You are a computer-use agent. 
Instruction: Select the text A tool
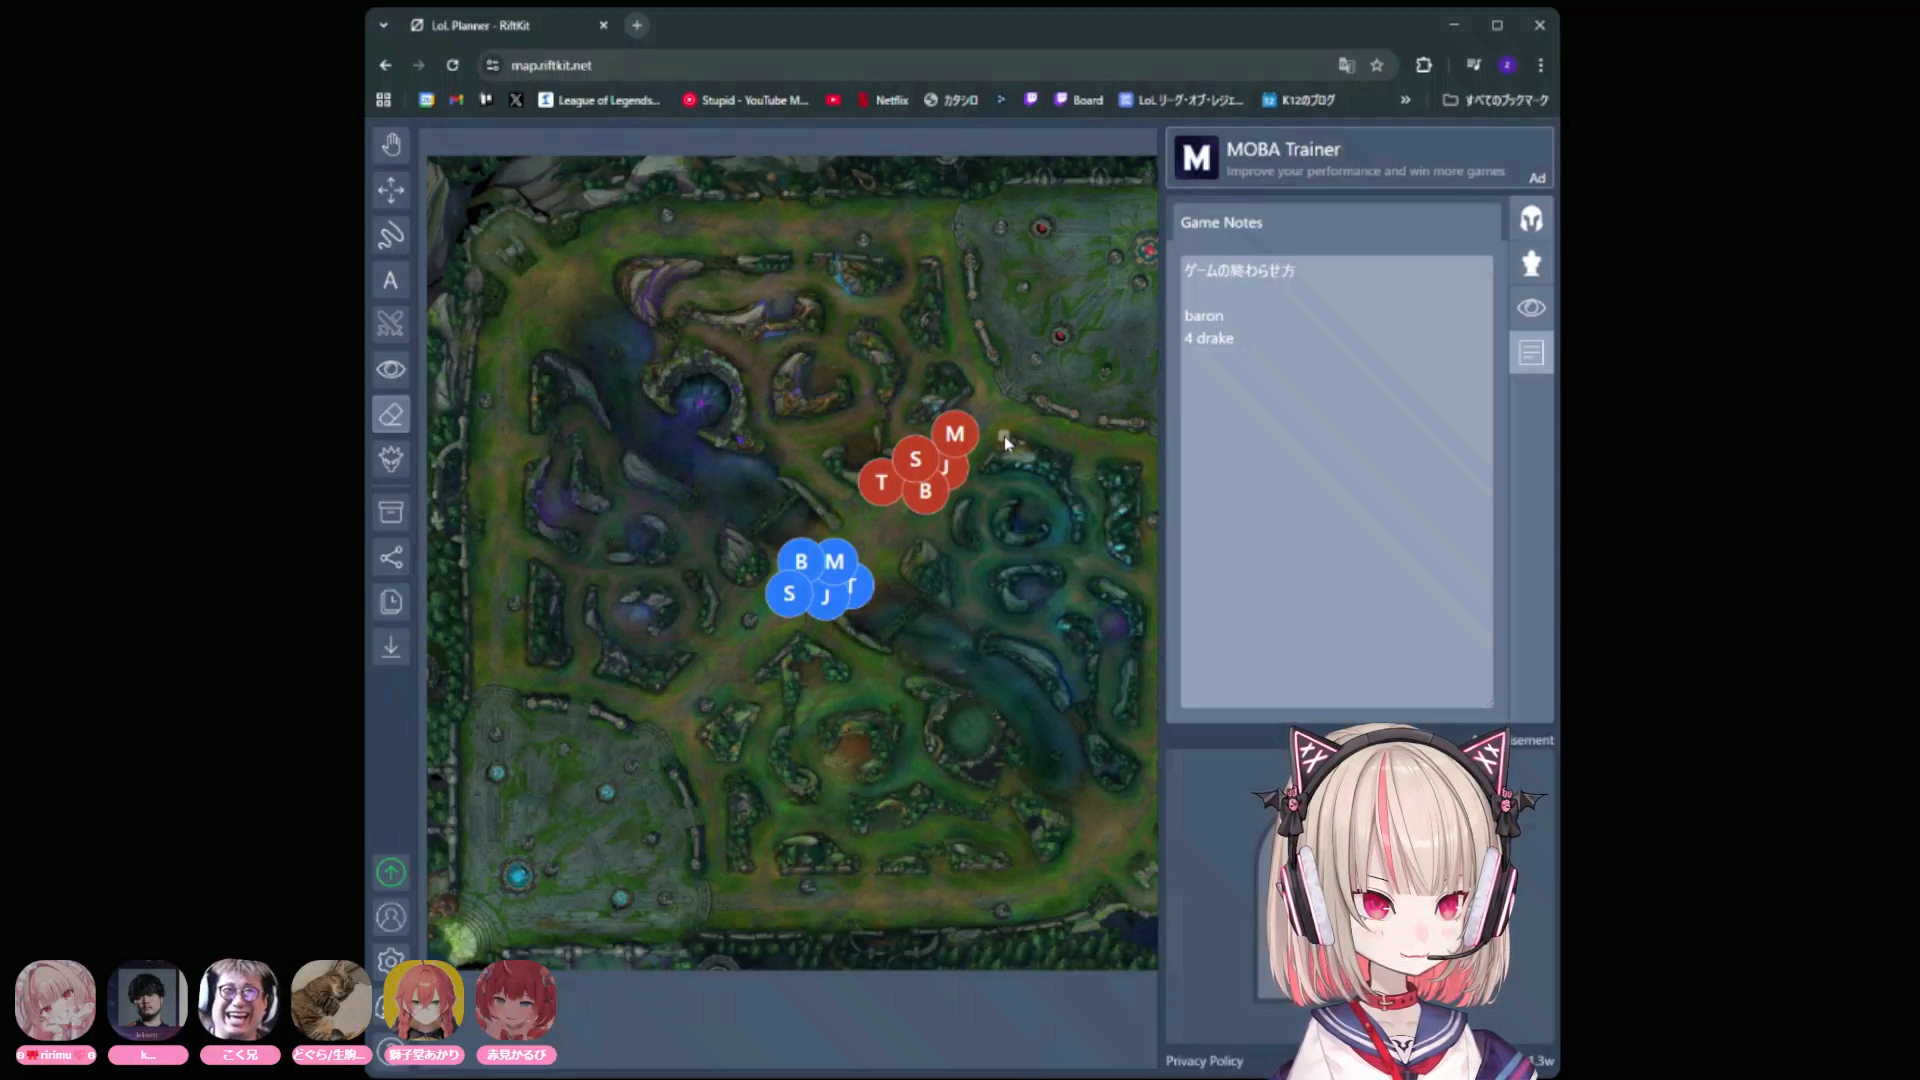(x=391, y=281)
